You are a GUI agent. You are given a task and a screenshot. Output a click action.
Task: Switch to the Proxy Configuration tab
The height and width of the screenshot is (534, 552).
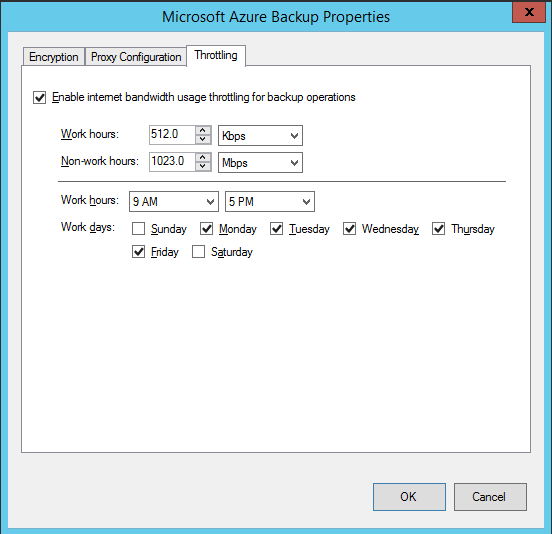click(x=136, y=57)
